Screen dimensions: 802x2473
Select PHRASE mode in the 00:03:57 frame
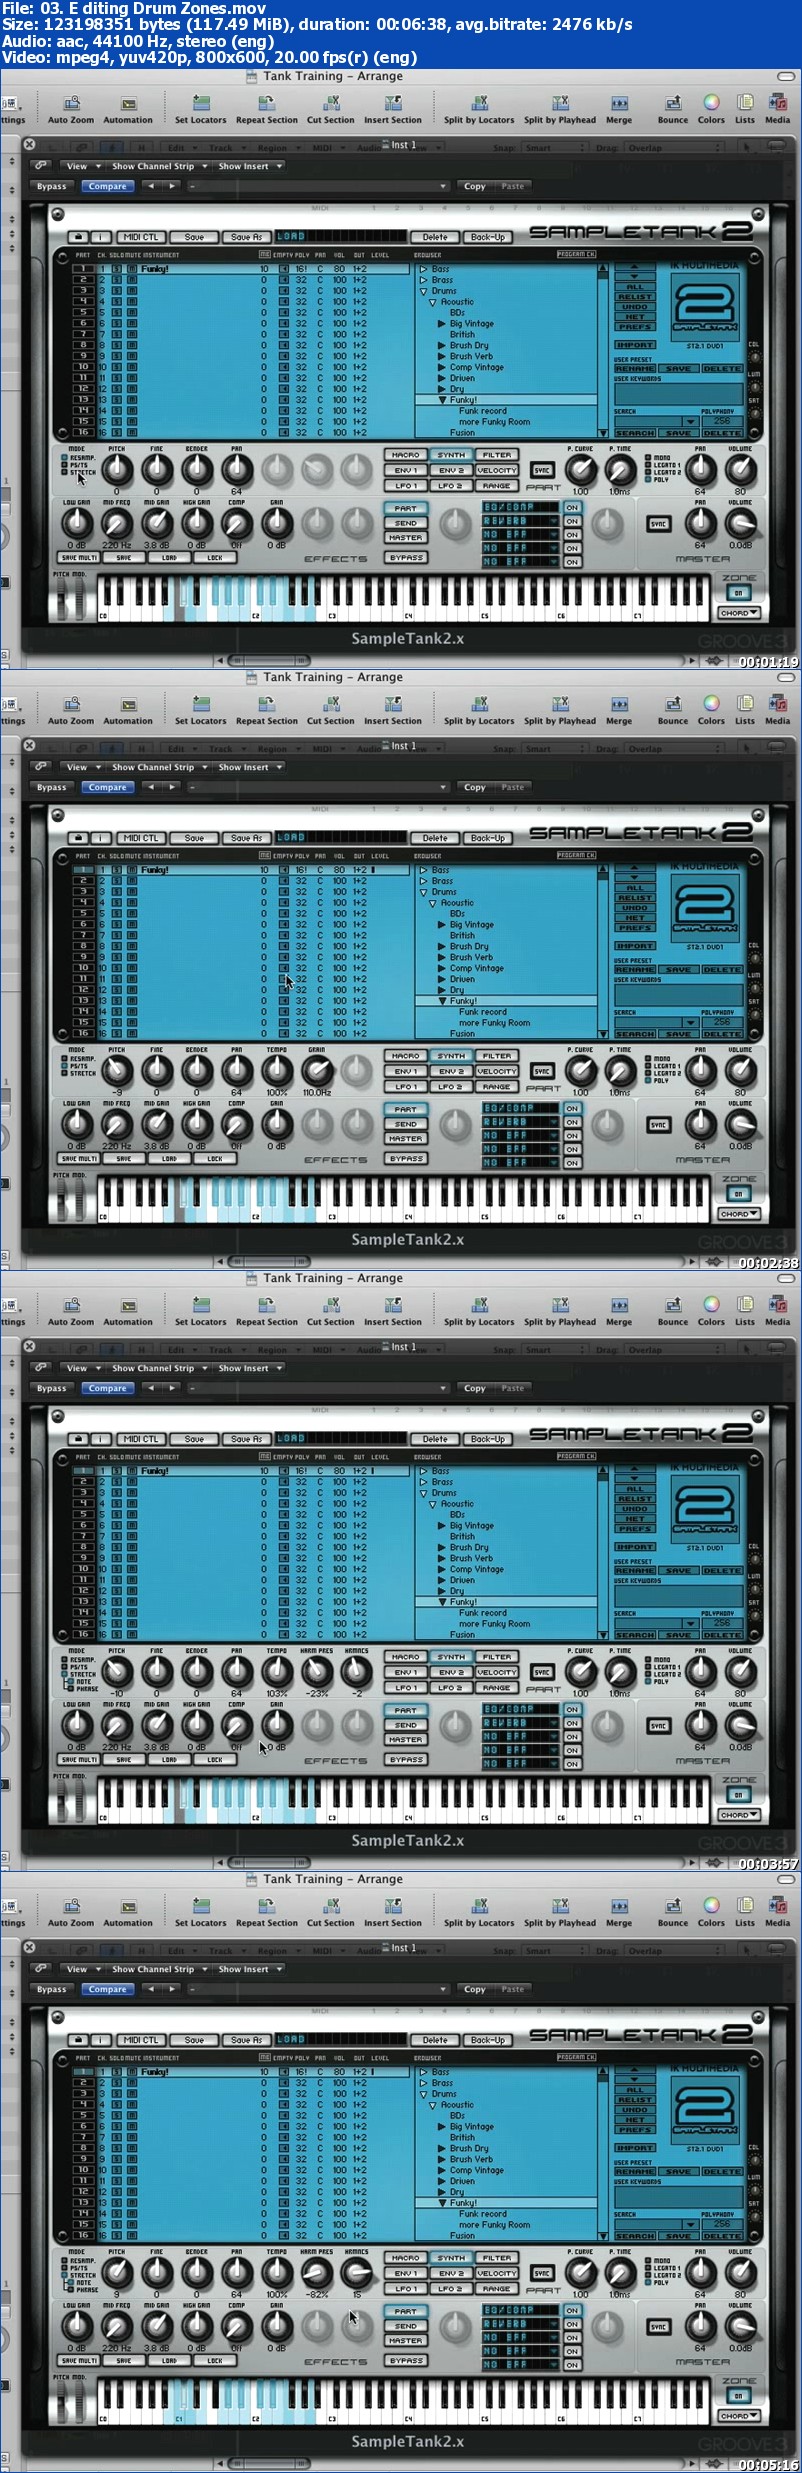[83, 1689]
